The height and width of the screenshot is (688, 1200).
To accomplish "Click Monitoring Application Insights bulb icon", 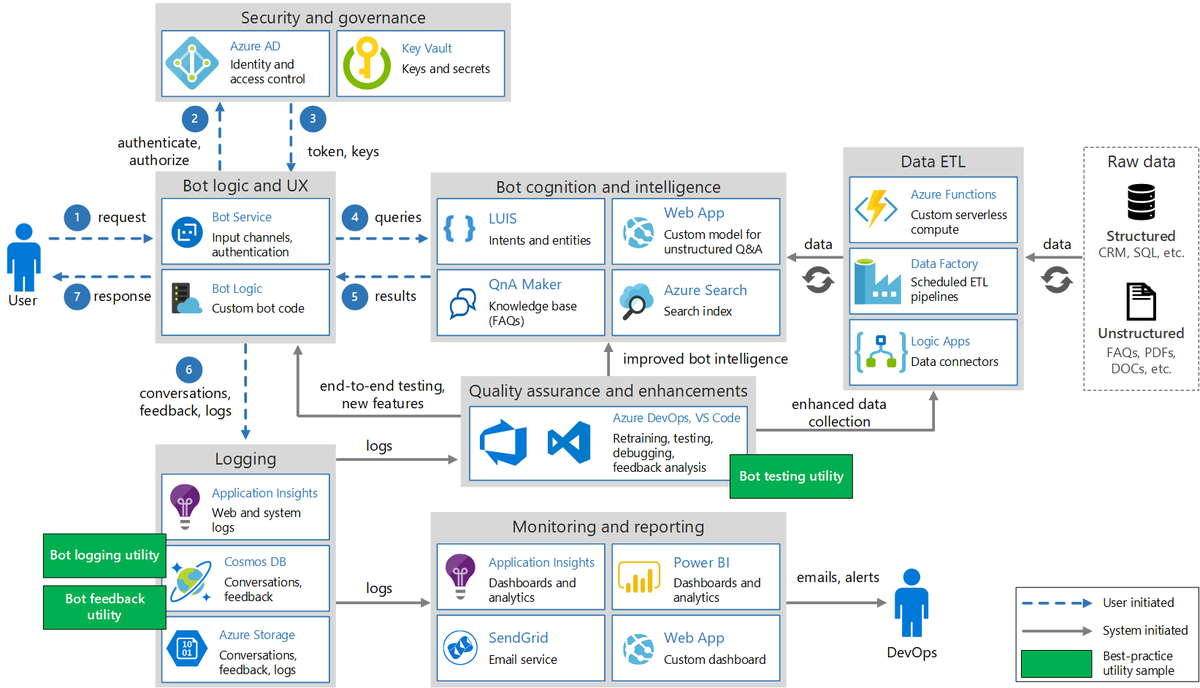I will pyautogui.click(x=461, y=577).
